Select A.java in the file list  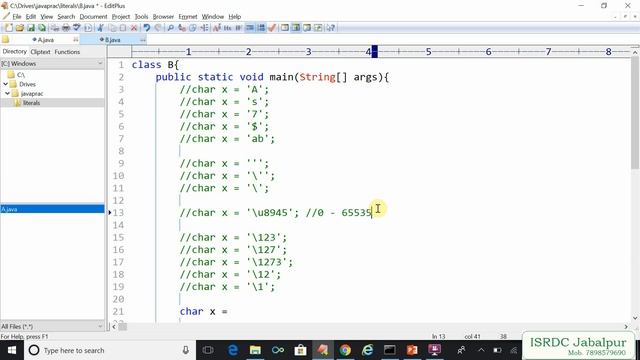click(52, 209)
